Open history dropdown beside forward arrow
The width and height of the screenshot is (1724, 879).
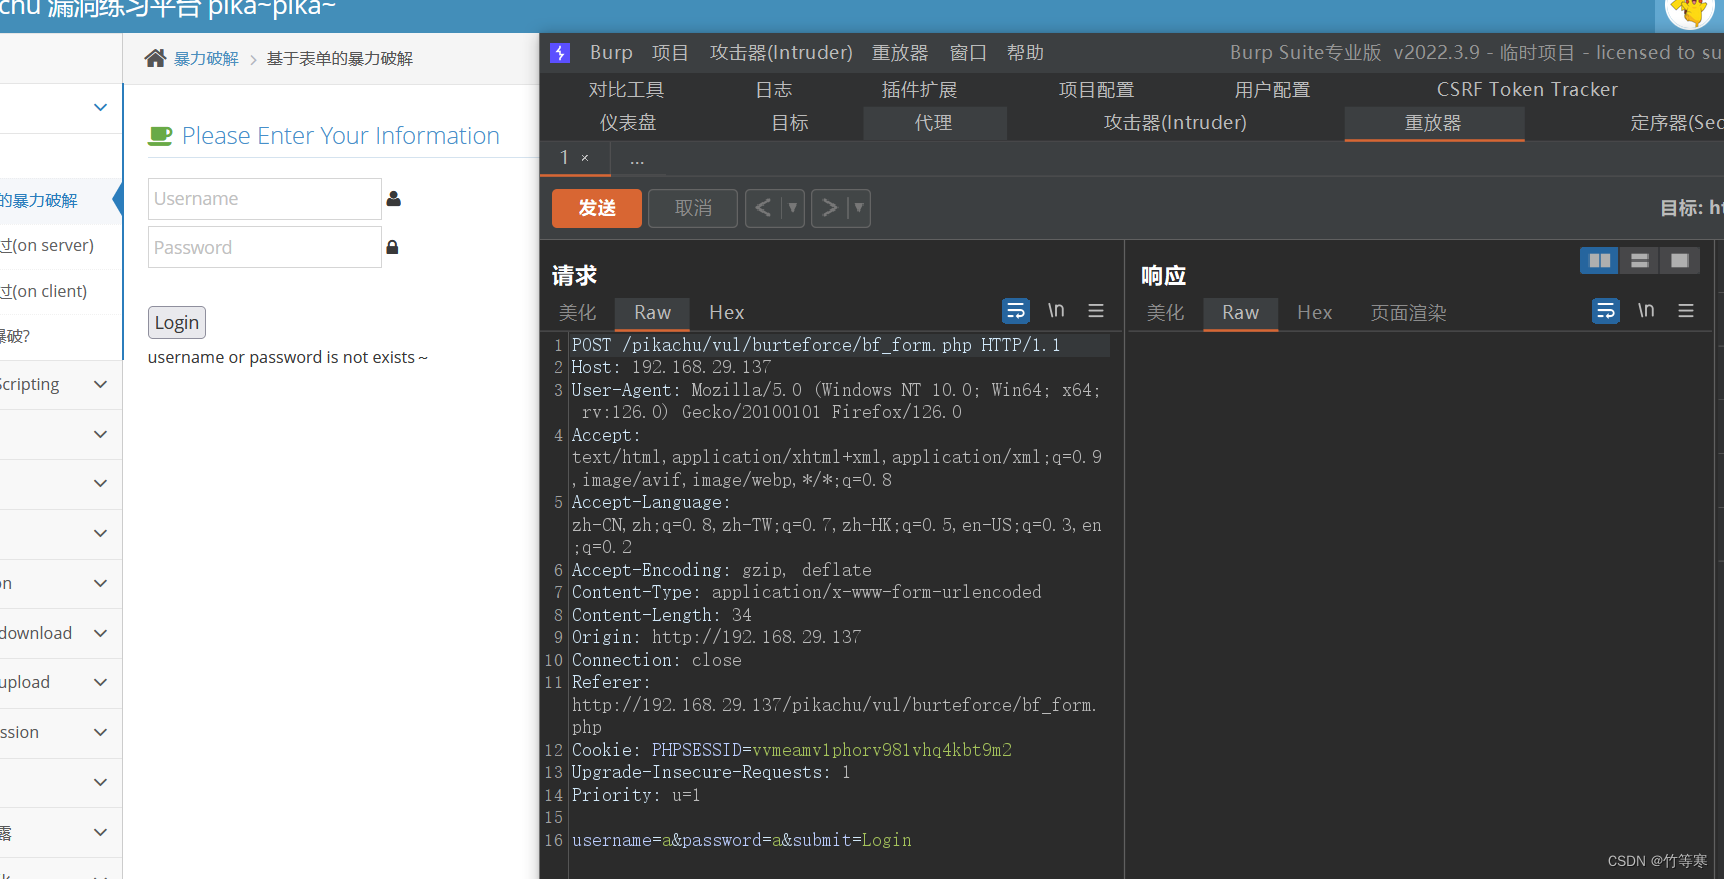859,208
